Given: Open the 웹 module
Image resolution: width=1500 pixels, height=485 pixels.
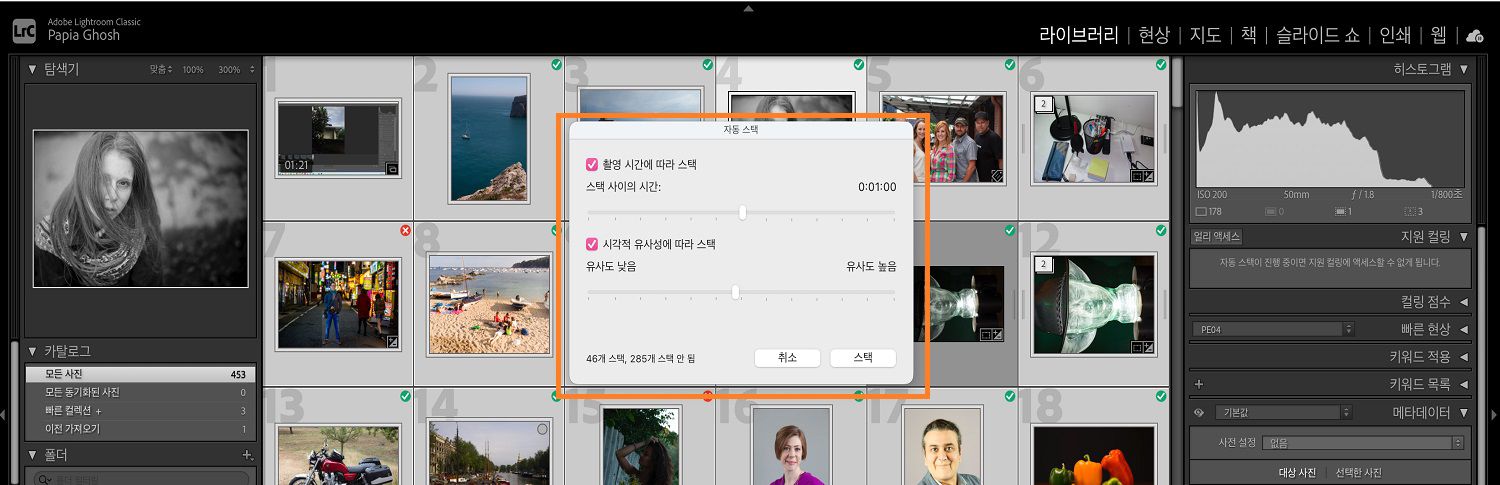Looking at the screenshot, I should tap(1438, 35).
